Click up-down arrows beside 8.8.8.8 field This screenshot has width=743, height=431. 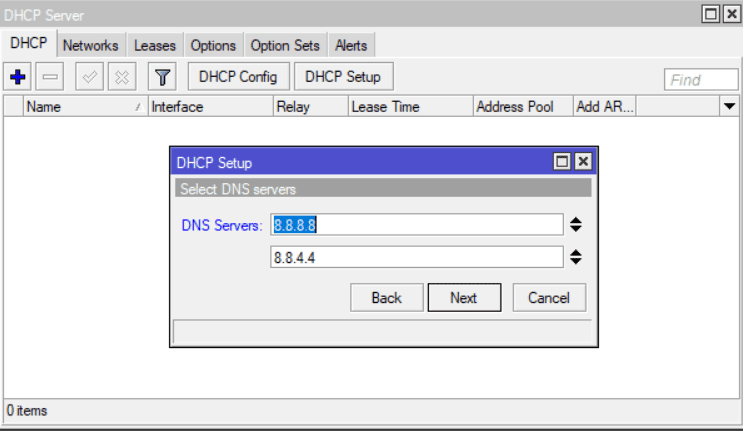pos(576,225)
